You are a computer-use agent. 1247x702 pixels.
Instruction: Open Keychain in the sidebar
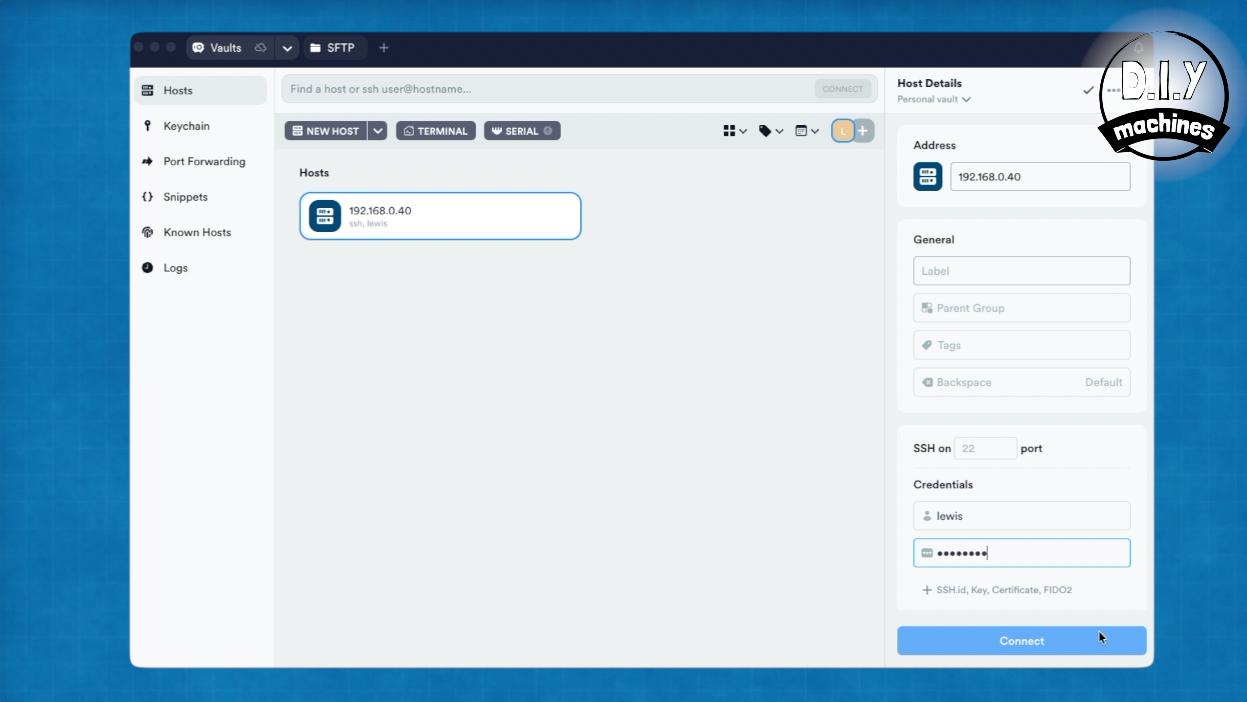click(x=201, y=126)
